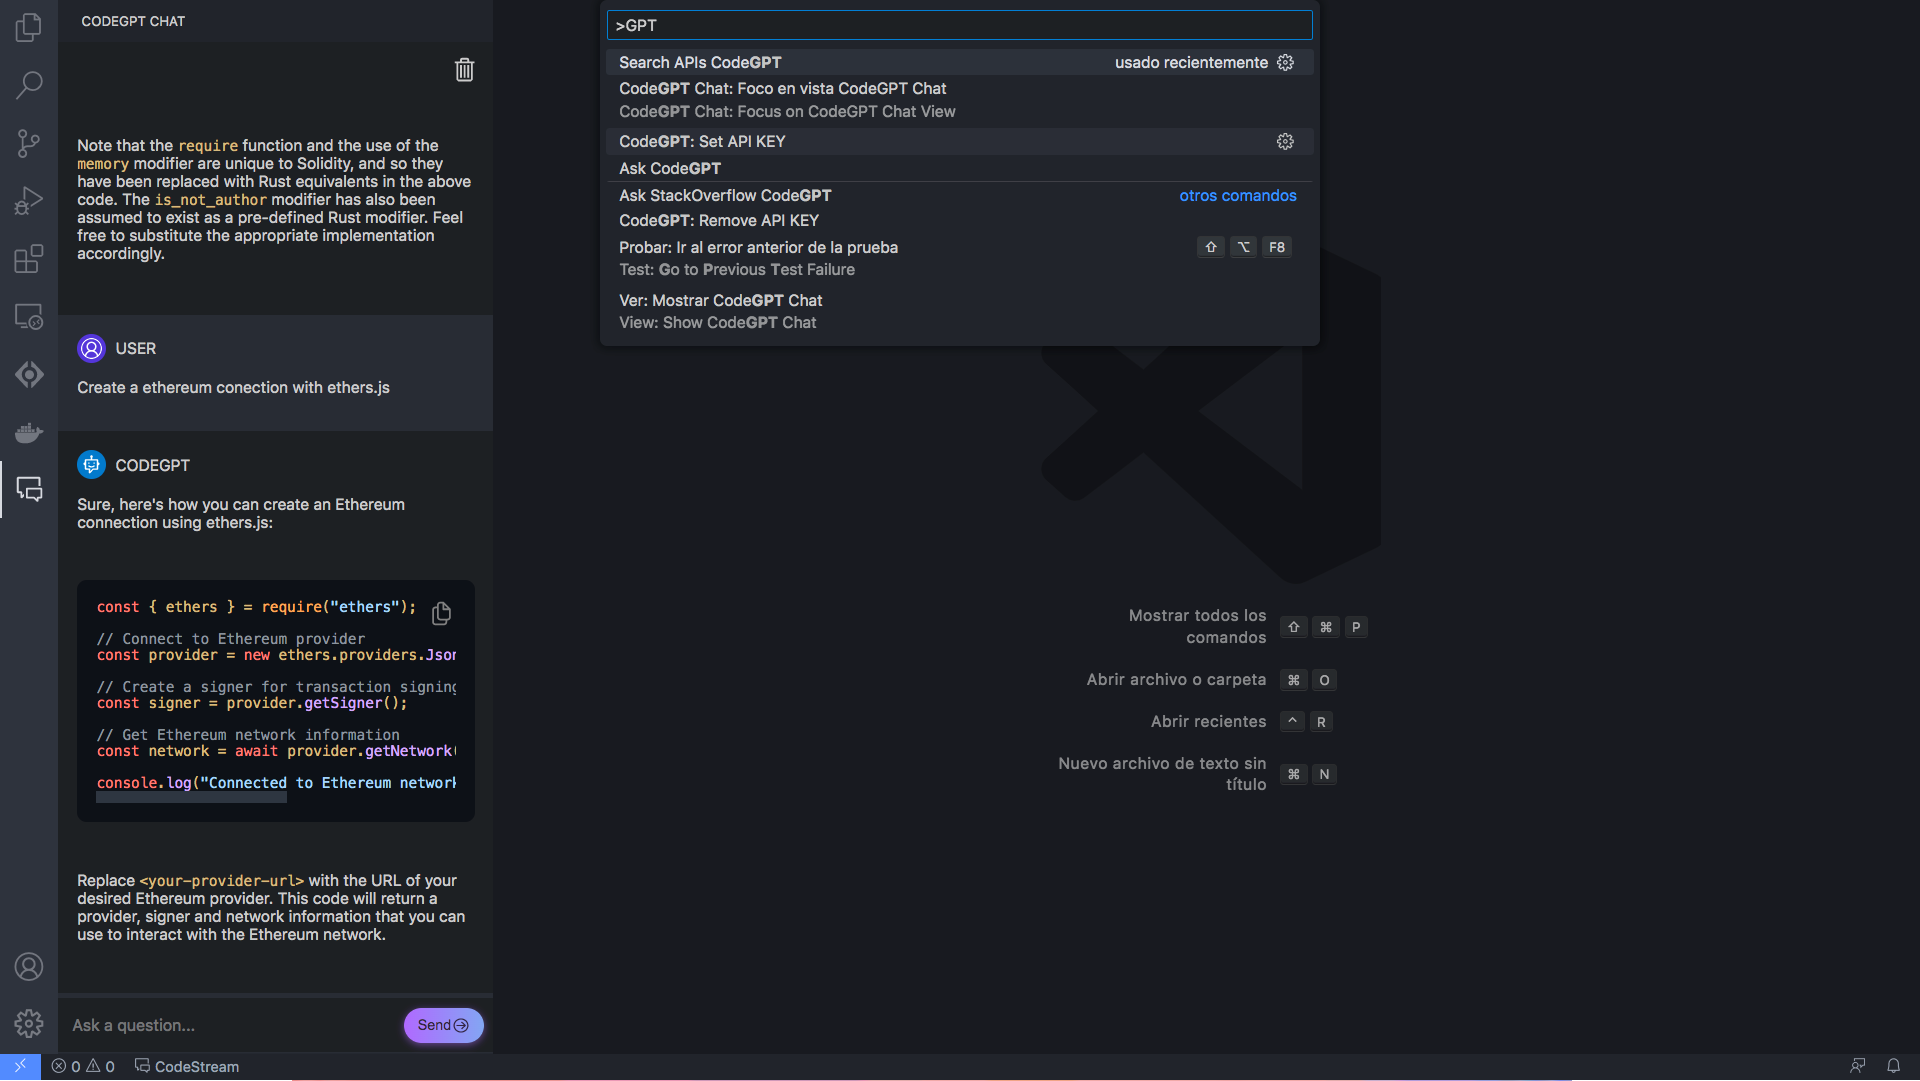Screen dimensions: 1920x1081
Task: Click 'Nuevo archivo de texto sin título'
Action: [x=1162, y=774]
